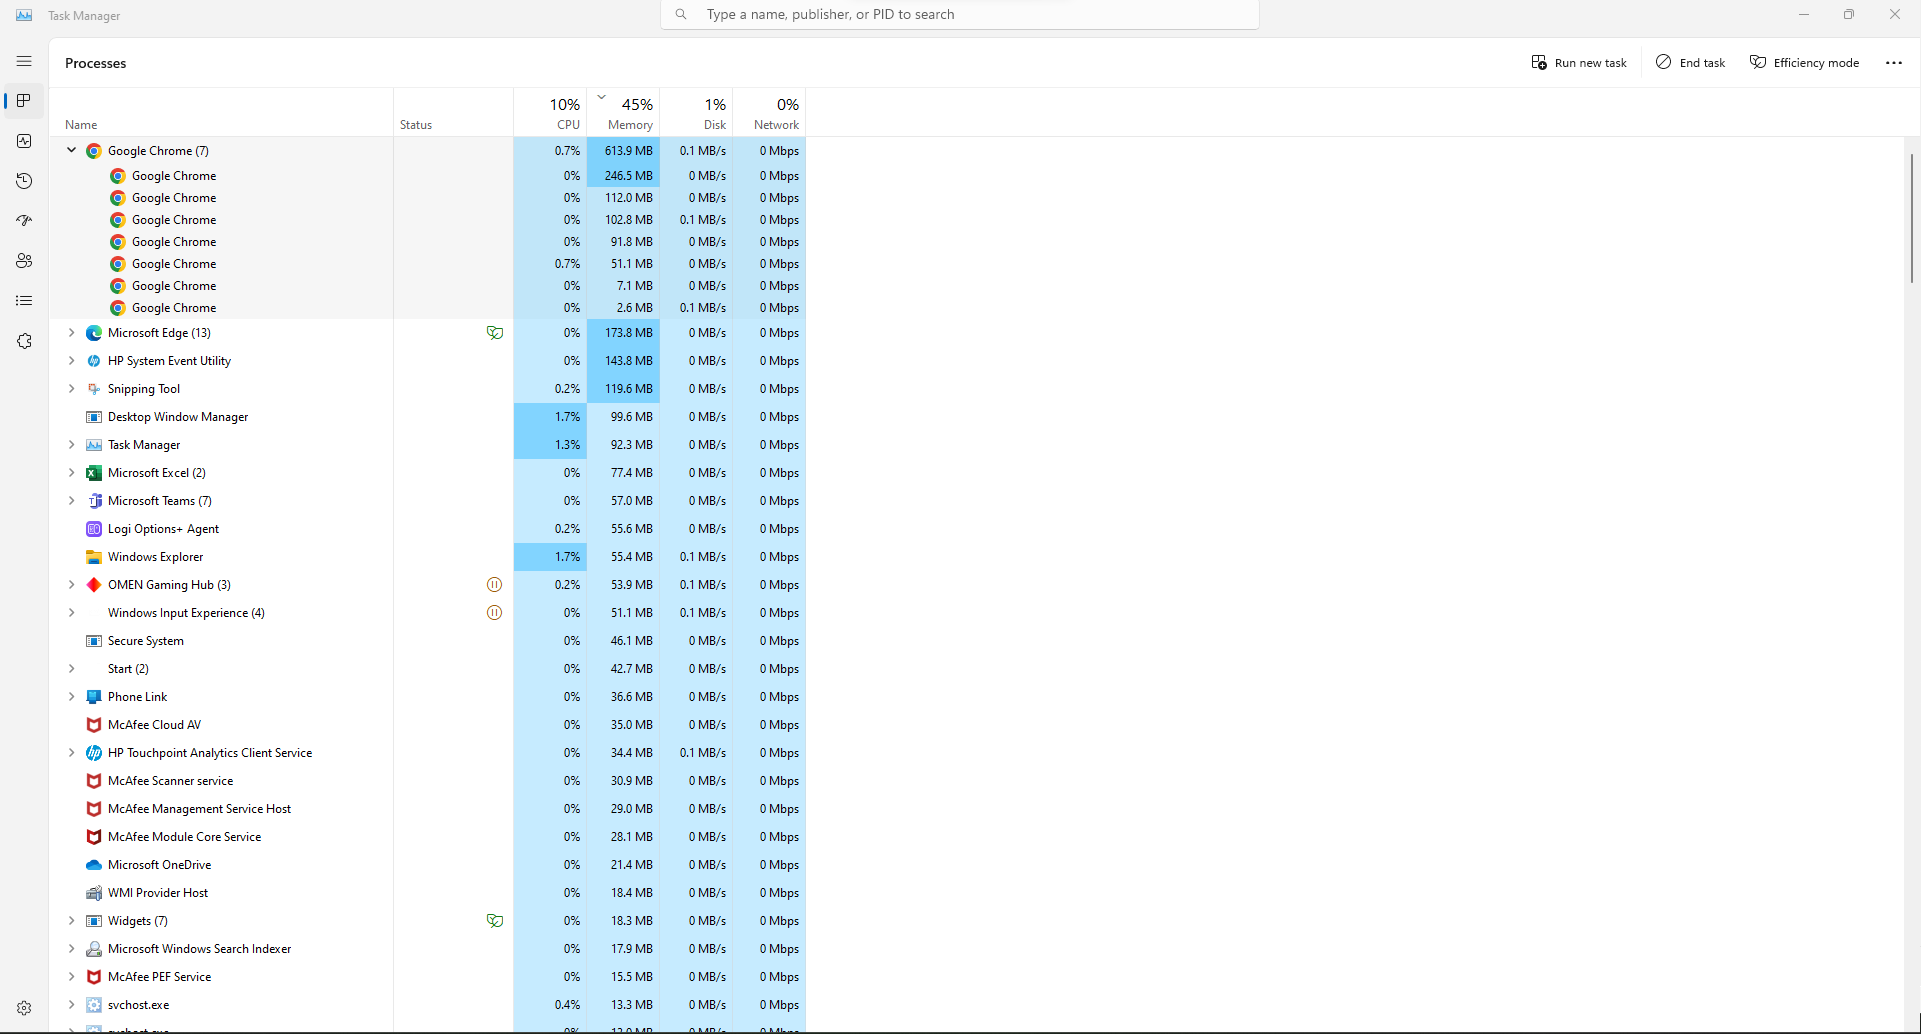Screen dimensions: 1921x1034
Task: Open the Users page in sidebar
Action: (24, 261)
